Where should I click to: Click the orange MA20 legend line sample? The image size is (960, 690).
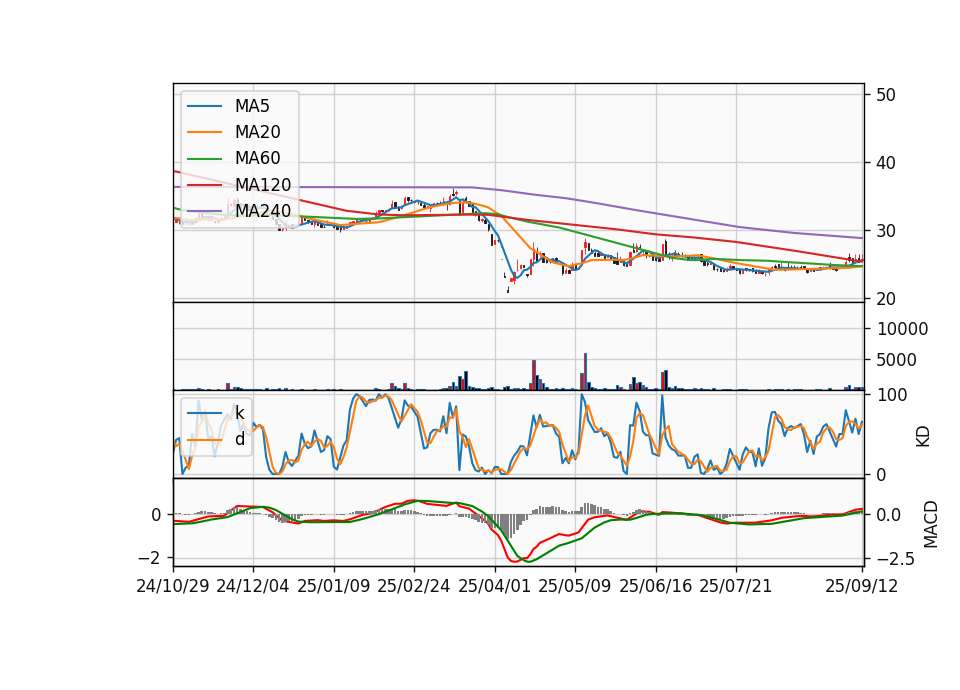point(204,132)
